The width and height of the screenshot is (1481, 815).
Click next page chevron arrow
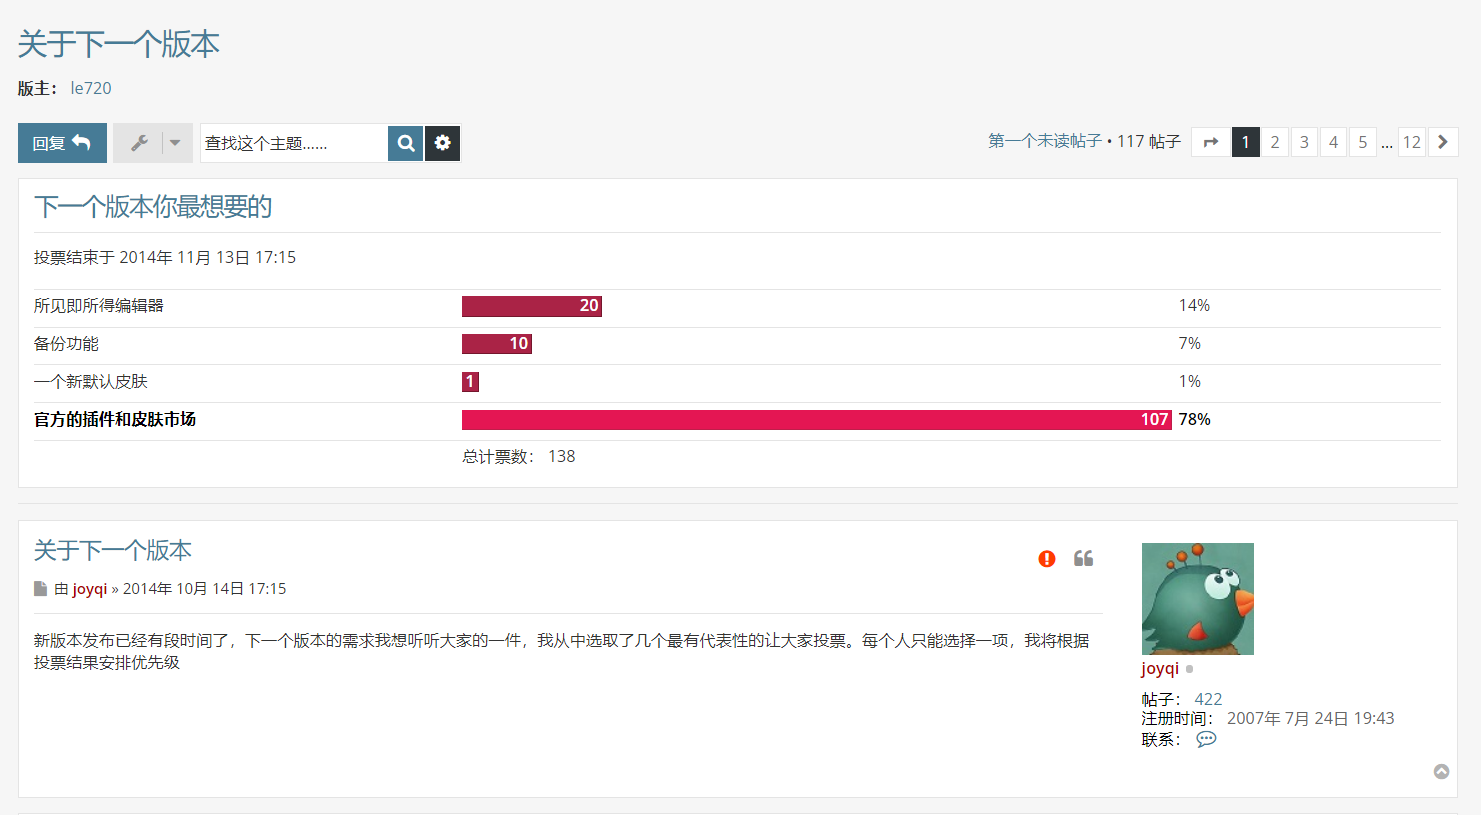pyautogui.click(x=1443, y=142)
